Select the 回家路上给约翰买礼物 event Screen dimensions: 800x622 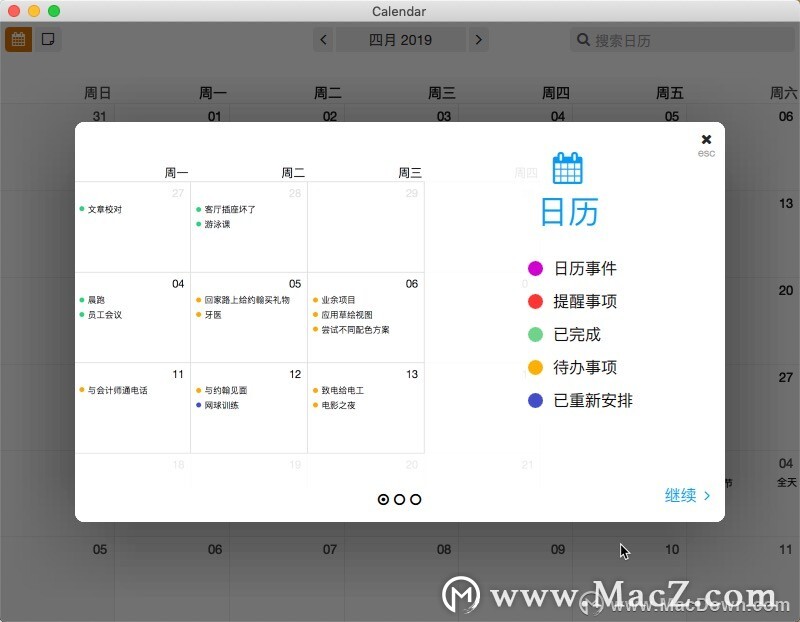pyautogui.click(x=243, y=300)
